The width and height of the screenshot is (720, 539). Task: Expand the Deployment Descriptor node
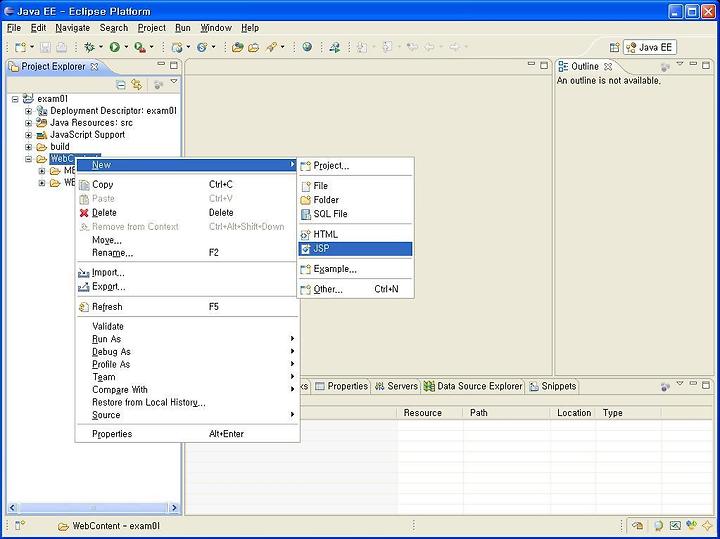point(28,111)
